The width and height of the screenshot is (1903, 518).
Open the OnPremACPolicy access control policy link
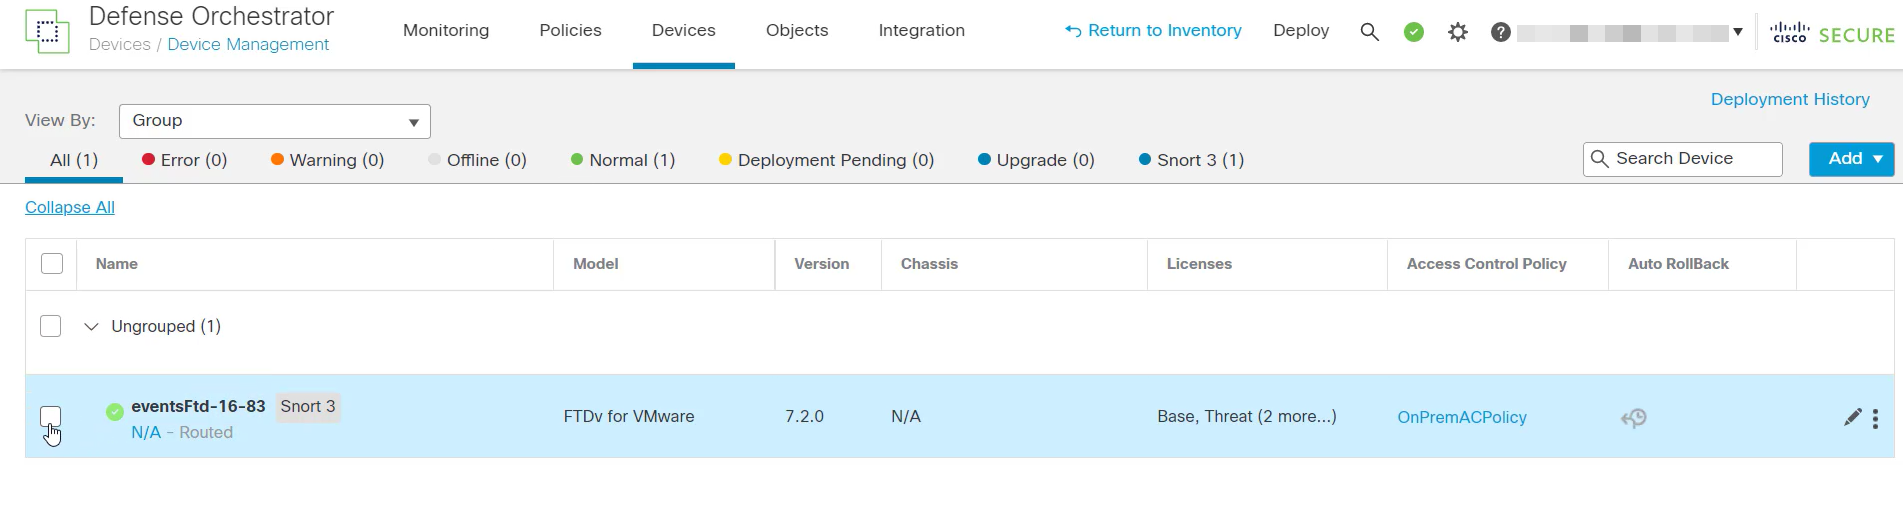(1461, 417)
